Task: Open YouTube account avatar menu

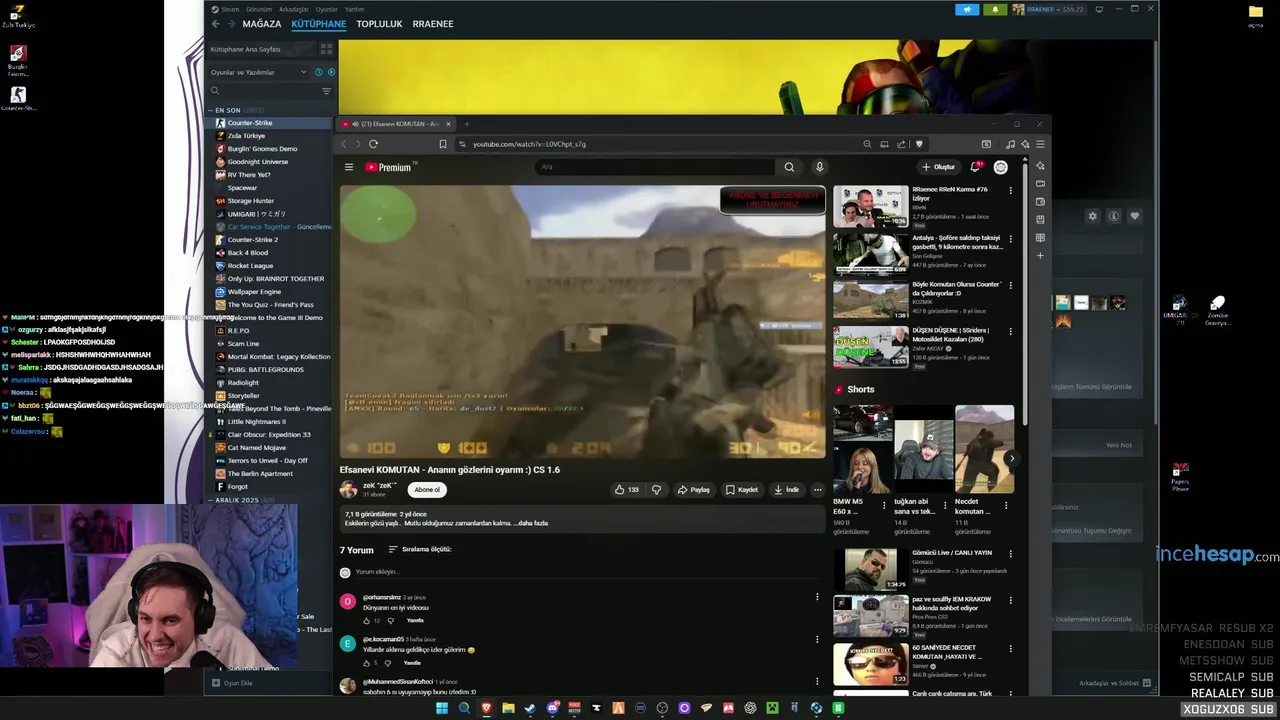Action: [x=1000, y=167]
